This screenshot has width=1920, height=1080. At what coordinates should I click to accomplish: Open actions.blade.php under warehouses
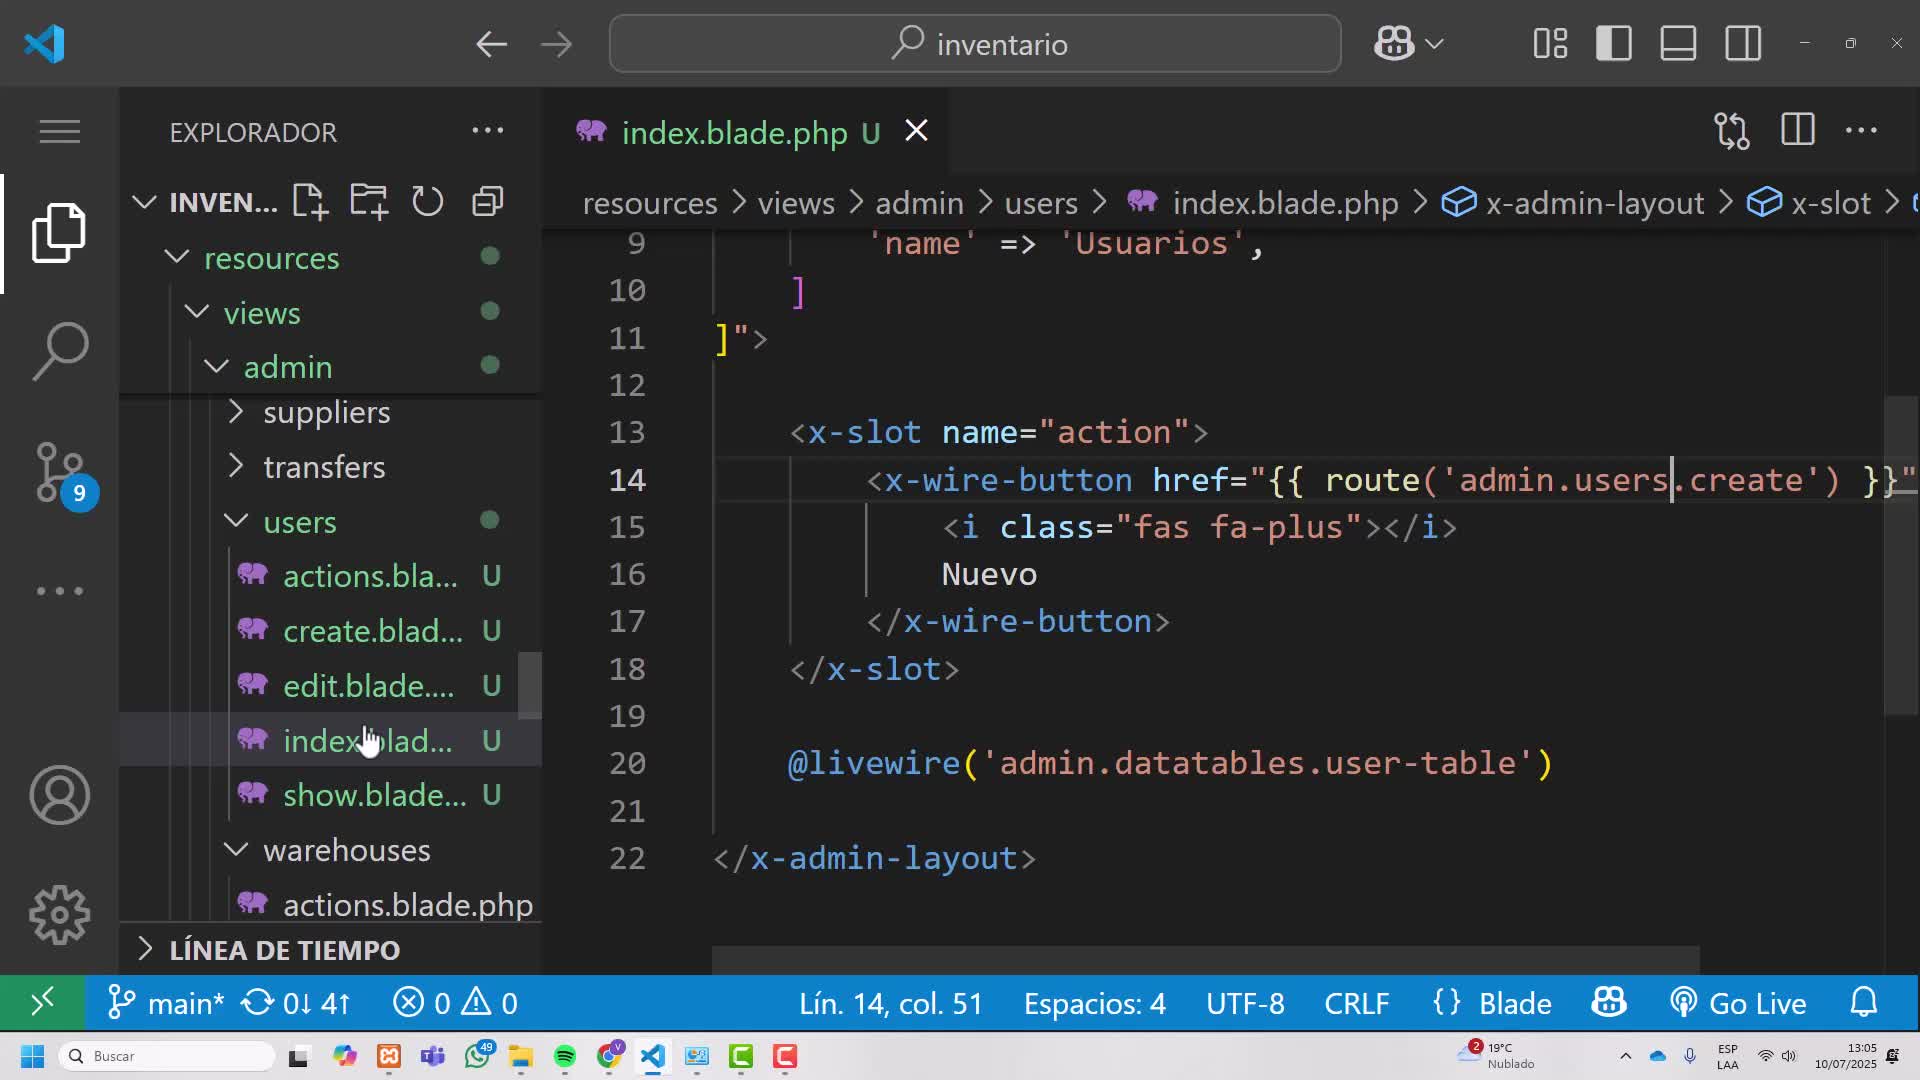point(407,904)
